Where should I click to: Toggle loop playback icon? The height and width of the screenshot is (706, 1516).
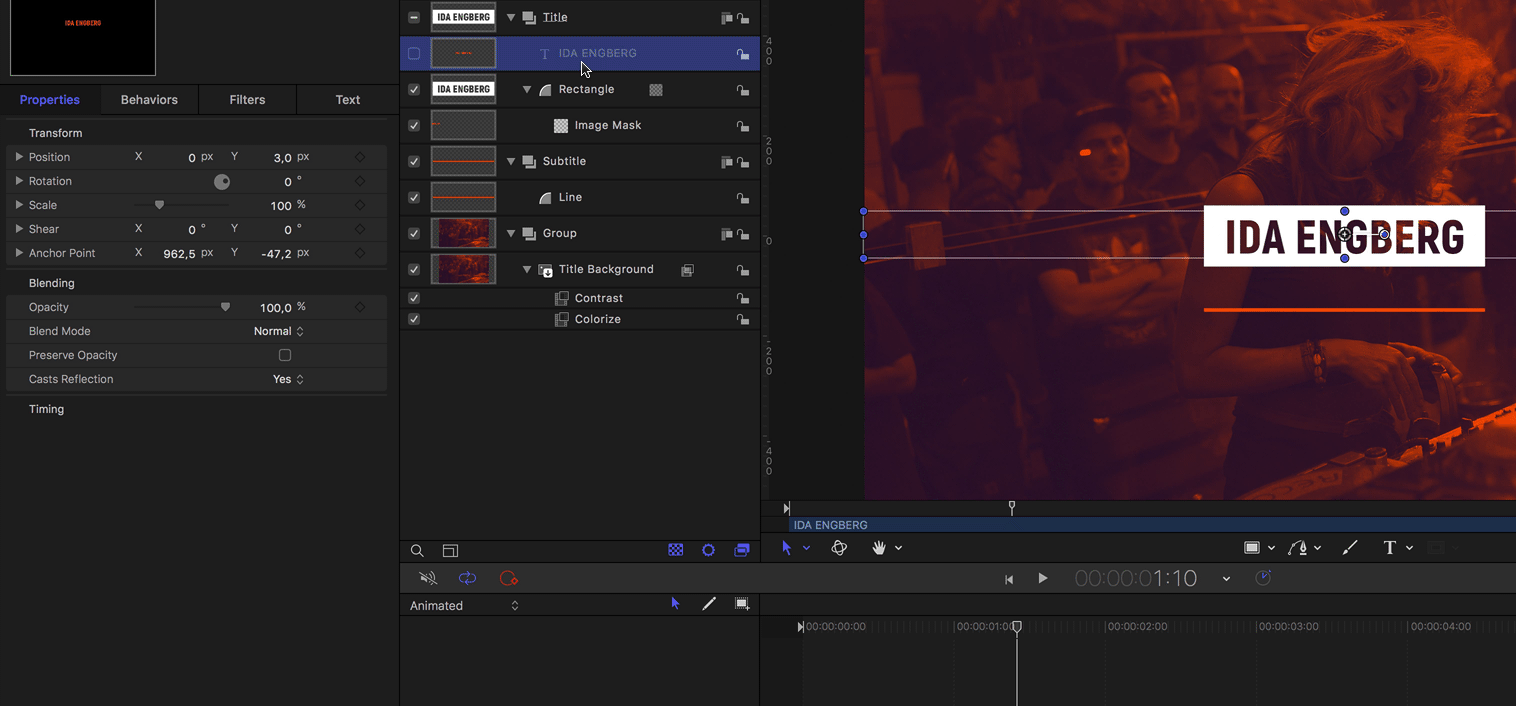(467, 578)
